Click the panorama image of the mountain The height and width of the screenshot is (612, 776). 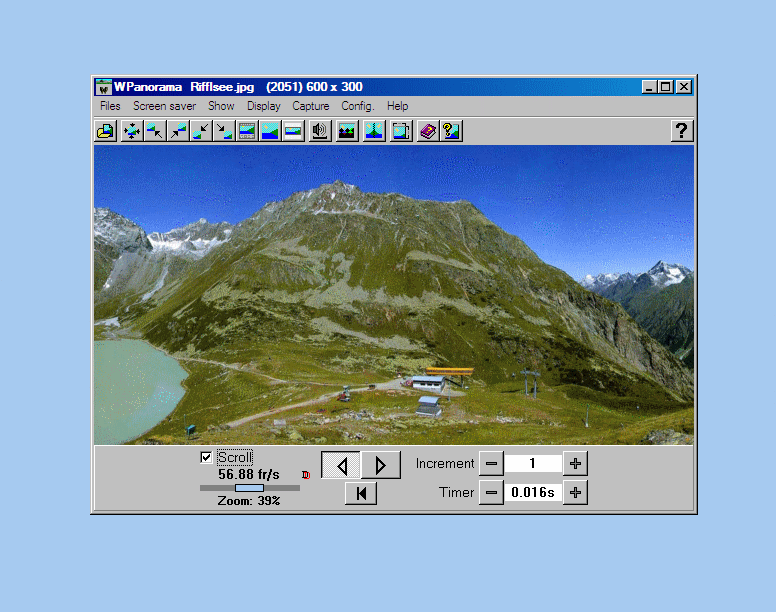(x=394, y=295)
